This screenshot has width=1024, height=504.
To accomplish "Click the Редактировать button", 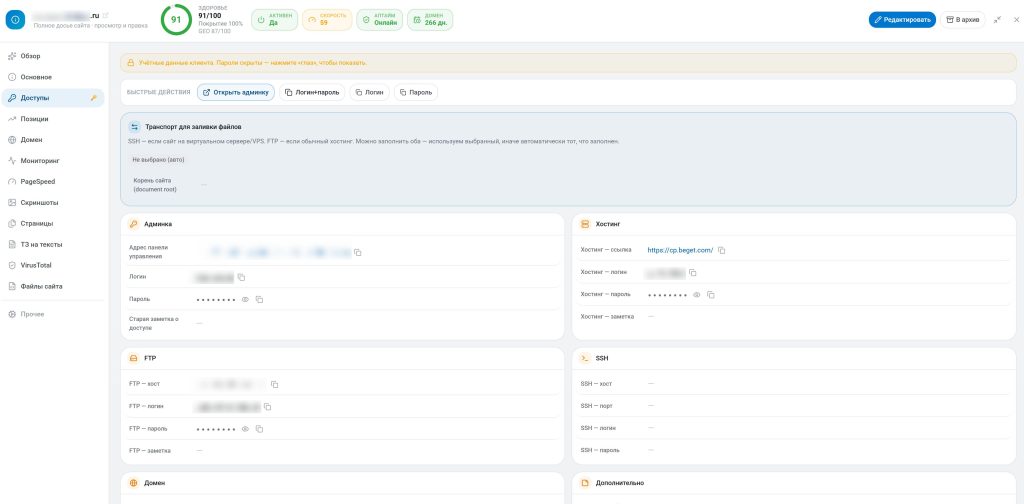I will coord(902,20).
